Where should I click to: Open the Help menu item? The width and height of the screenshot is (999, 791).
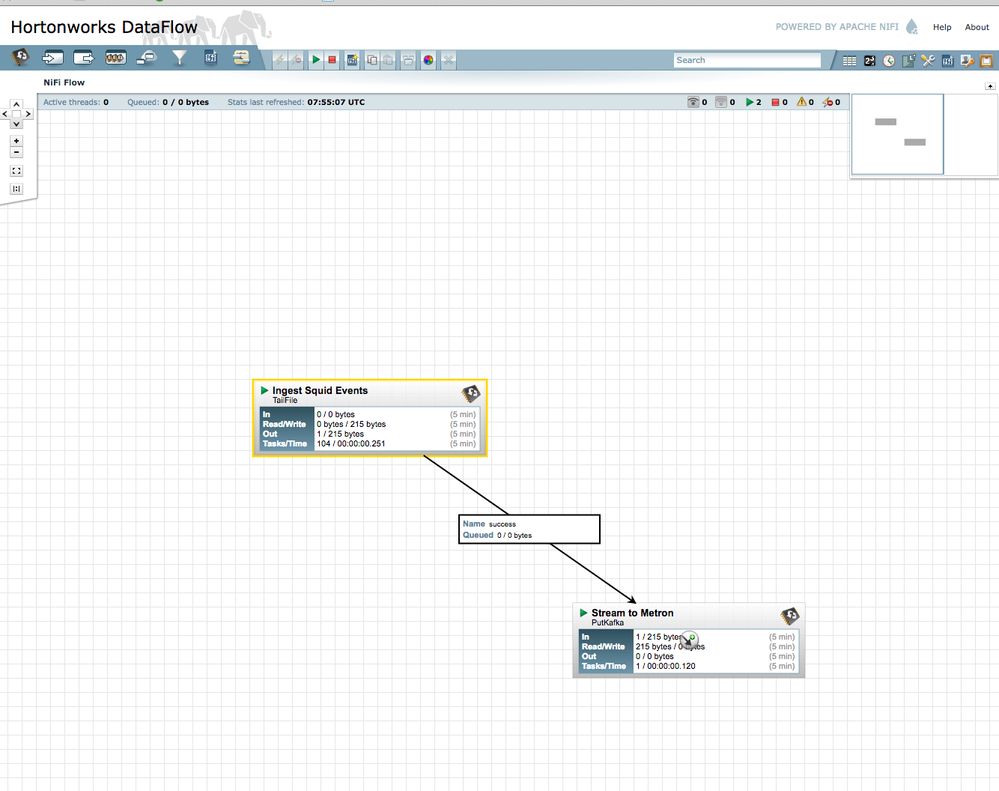coord(941,27)
